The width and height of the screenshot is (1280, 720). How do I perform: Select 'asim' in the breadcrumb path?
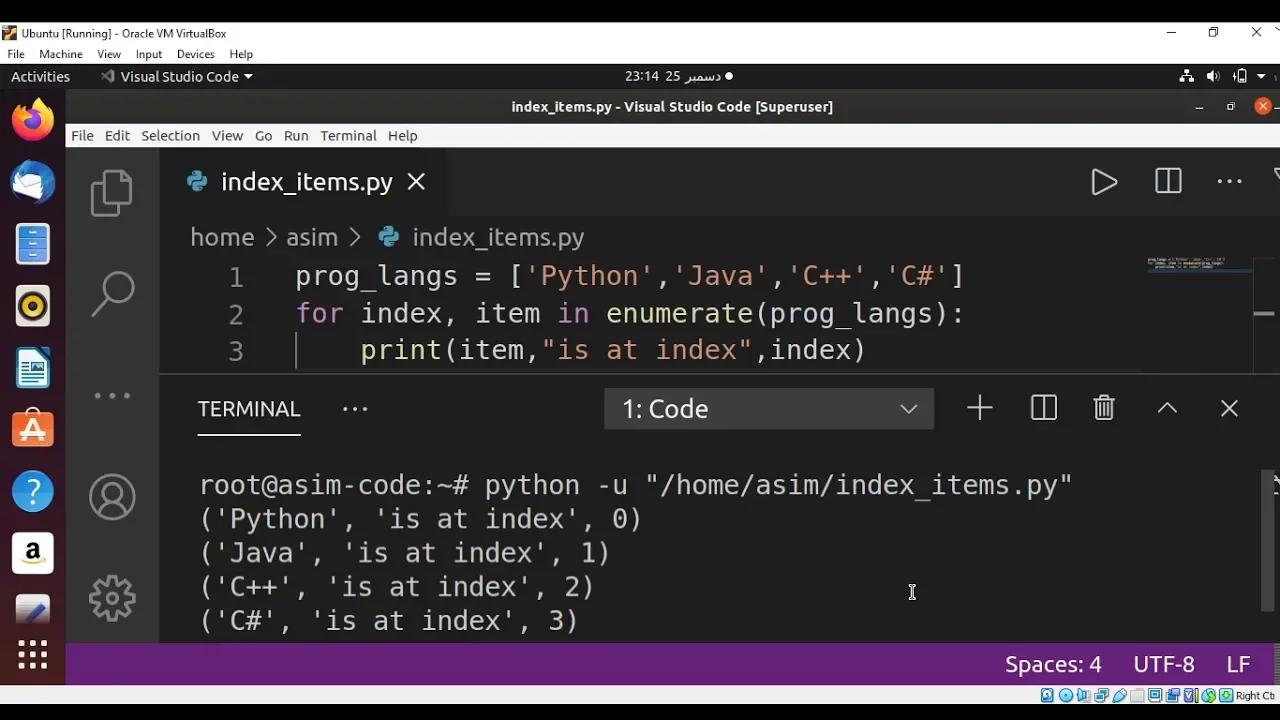click(311, 237)
